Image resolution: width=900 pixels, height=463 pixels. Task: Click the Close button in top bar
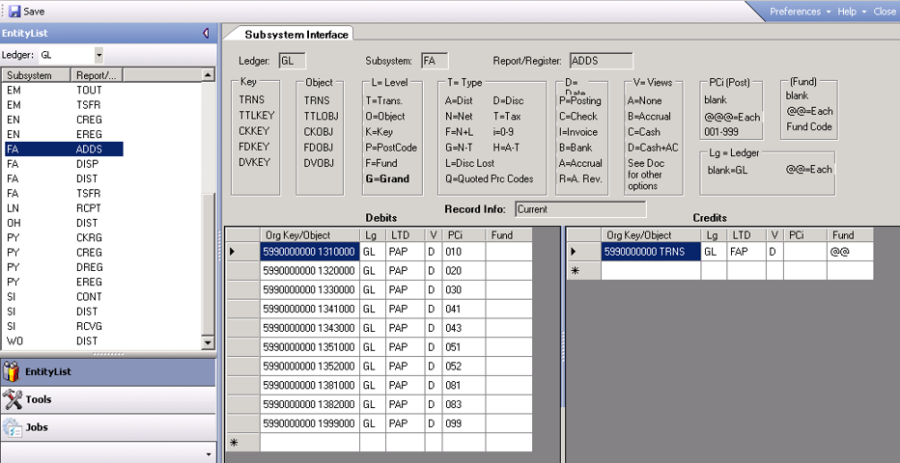(x=884, y=11)
